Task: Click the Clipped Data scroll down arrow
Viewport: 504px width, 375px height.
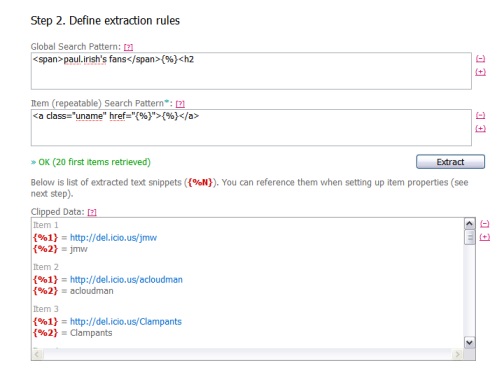Action: (469, 343)
